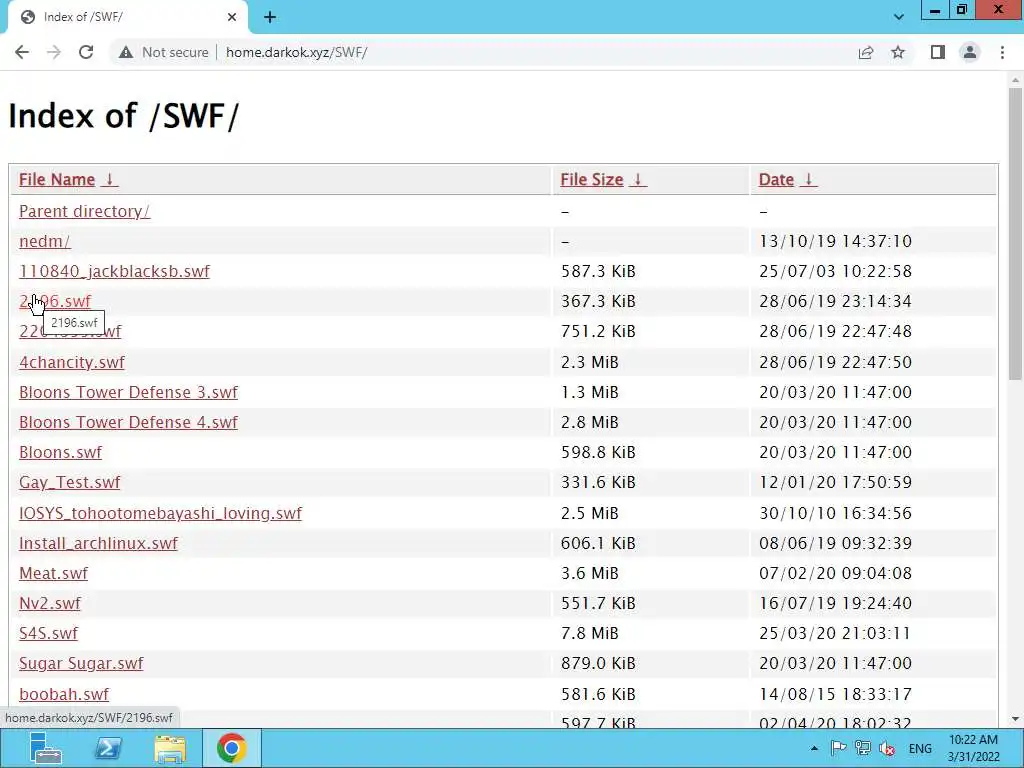This screenshot has width=1024, height=768.
Task: Open IOSYS_tohootomebayashi_loving.swf
Action: (x=160, y=513)
